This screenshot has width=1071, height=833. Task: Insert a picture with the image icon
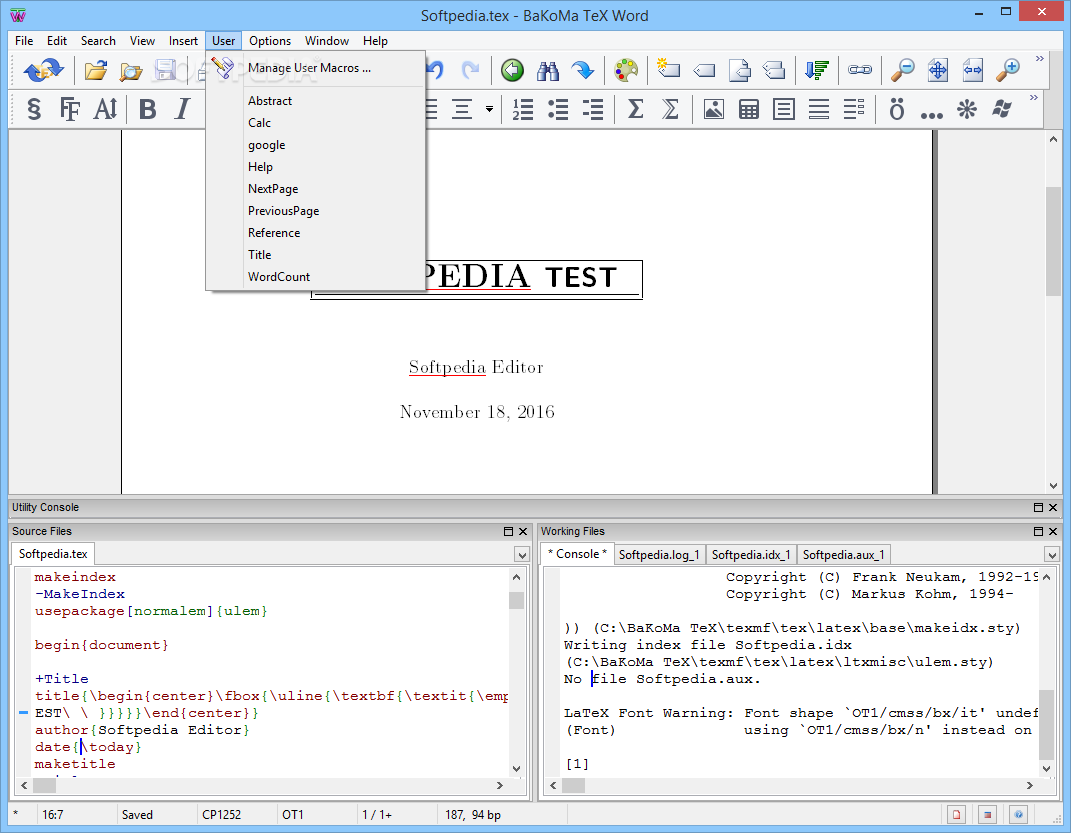(x=713, y=109)
